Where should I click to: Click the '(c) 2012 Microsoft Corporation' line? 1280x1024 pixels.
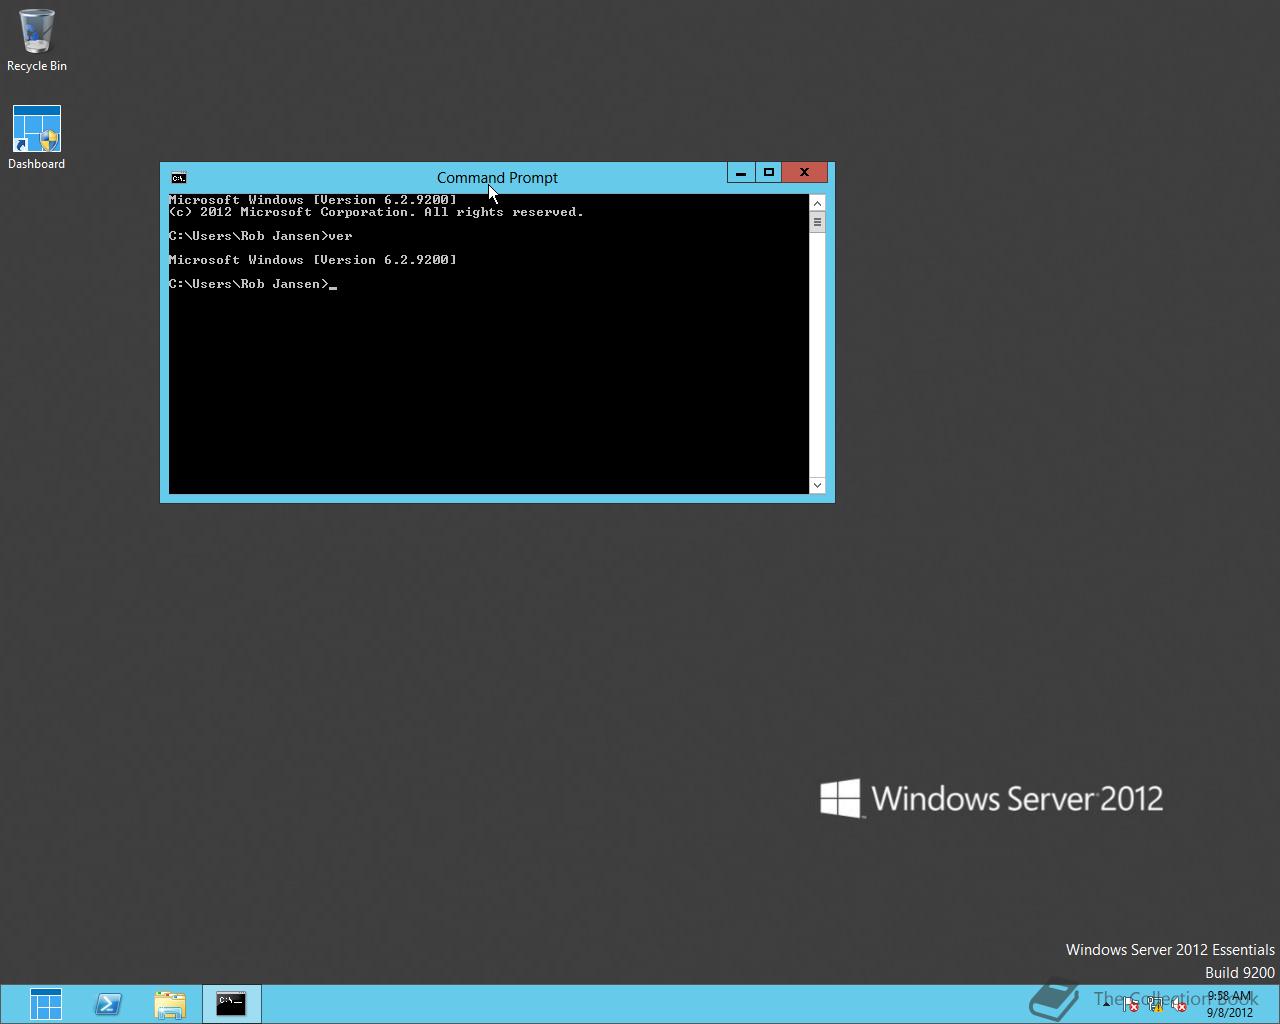[x=376, y=212]
